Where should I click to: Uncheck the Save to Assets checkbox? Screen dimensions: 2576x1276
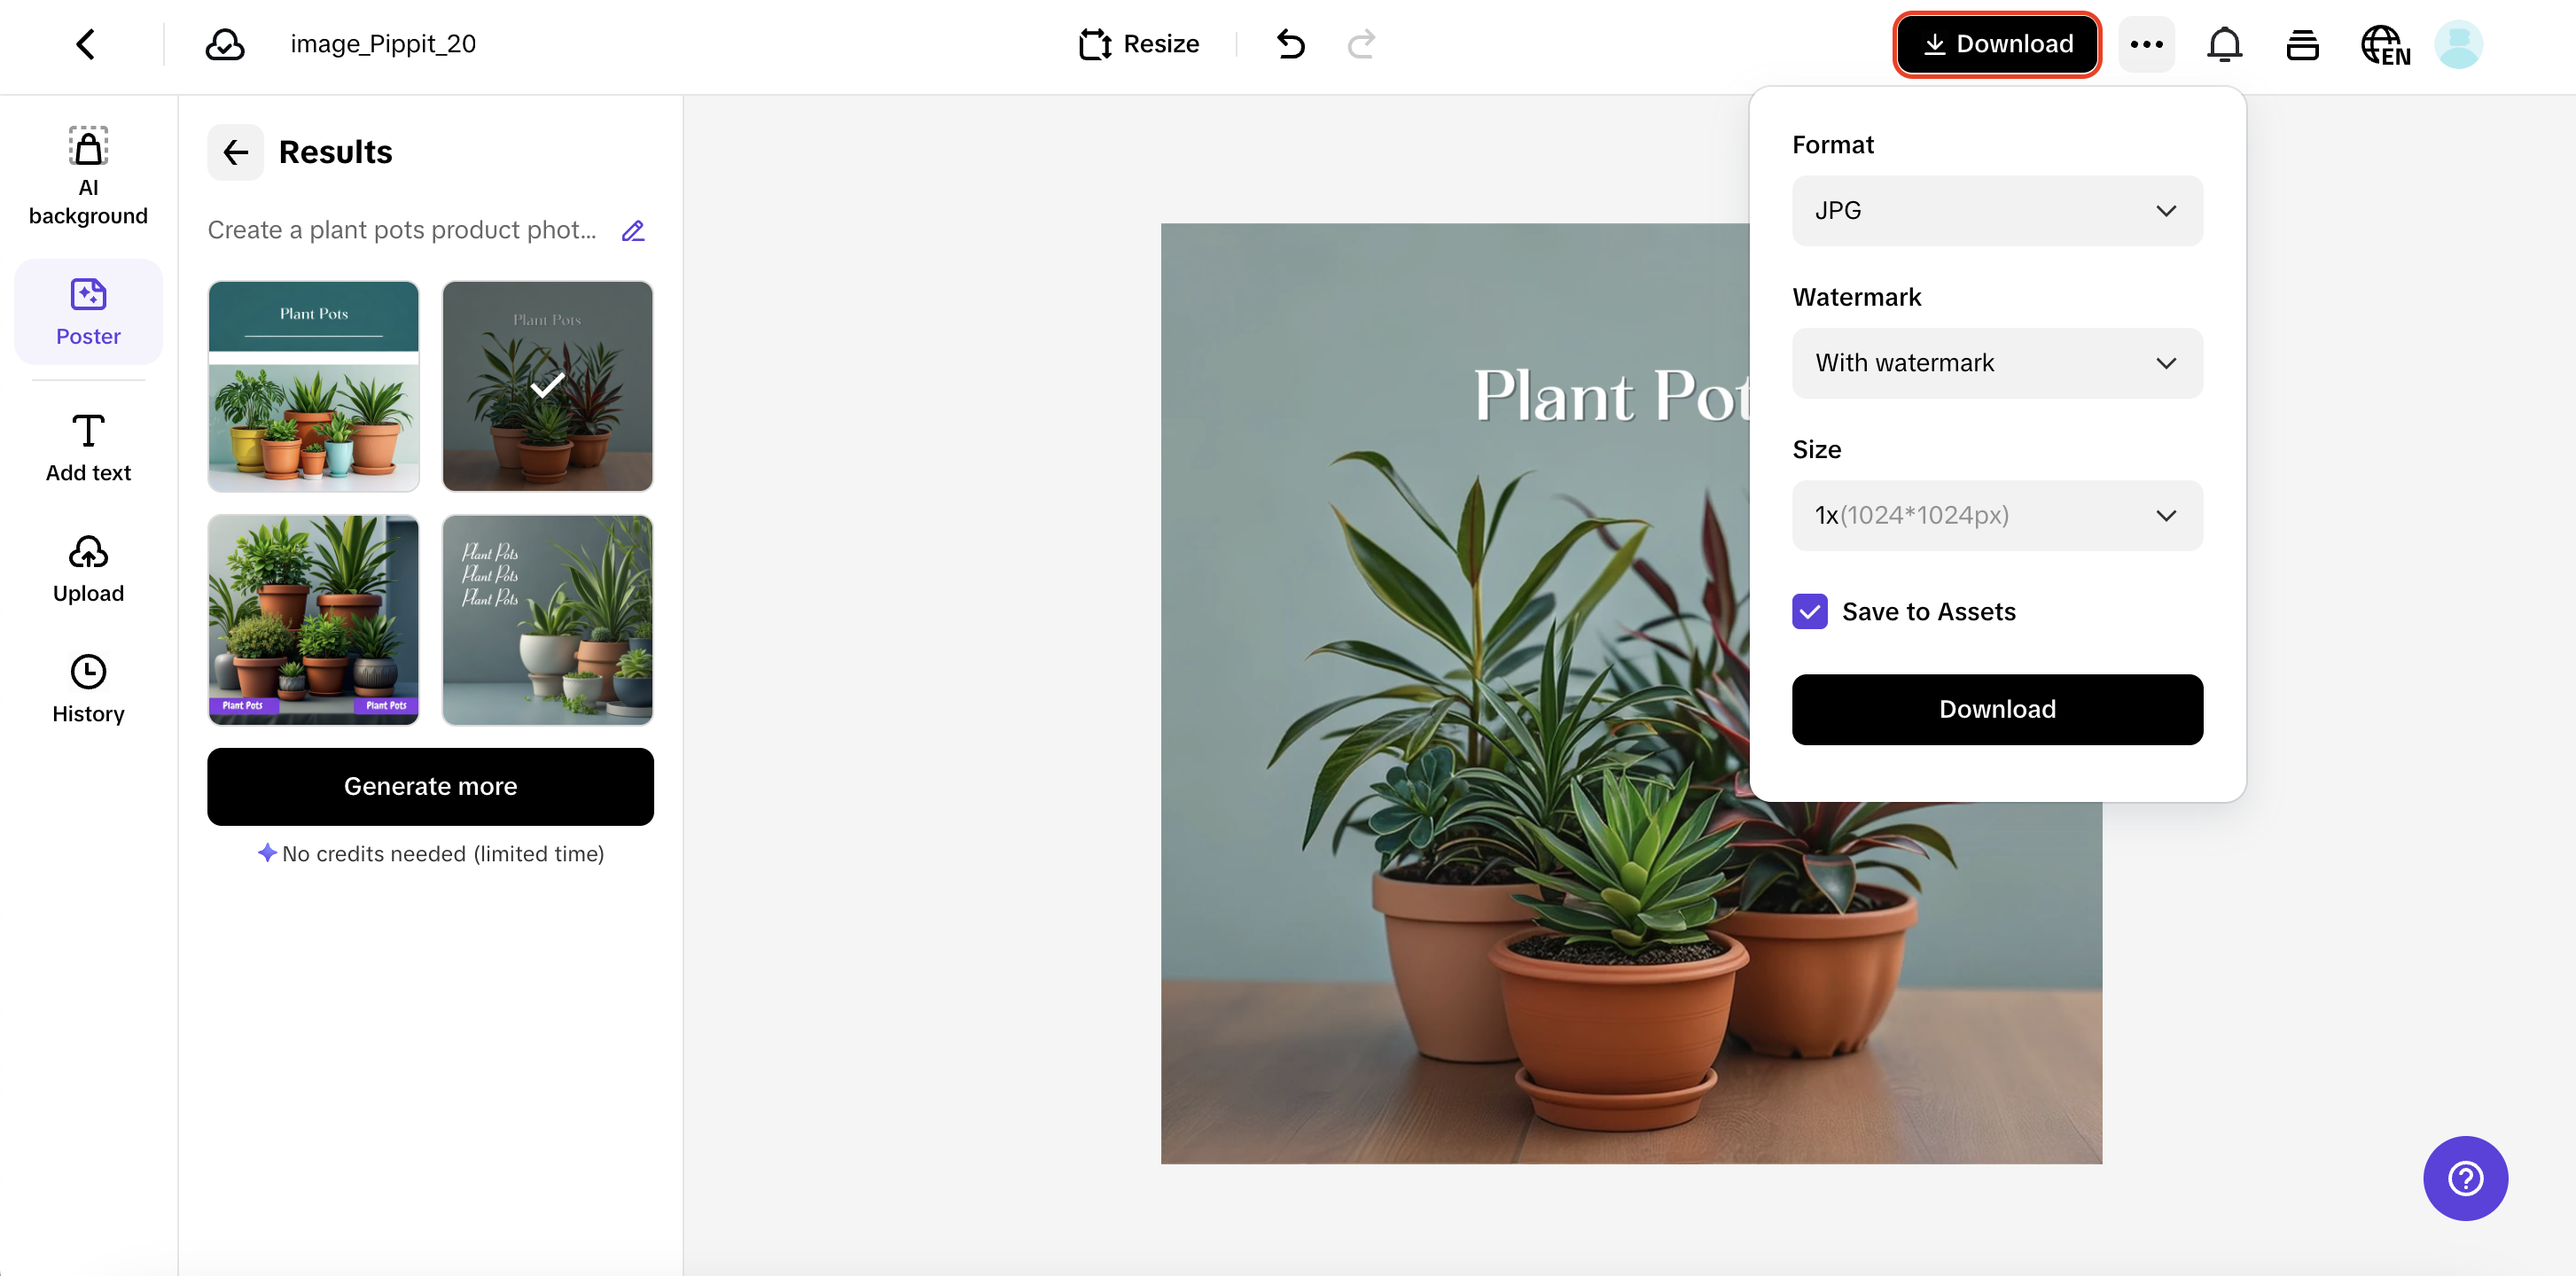tap(1809, 611)
